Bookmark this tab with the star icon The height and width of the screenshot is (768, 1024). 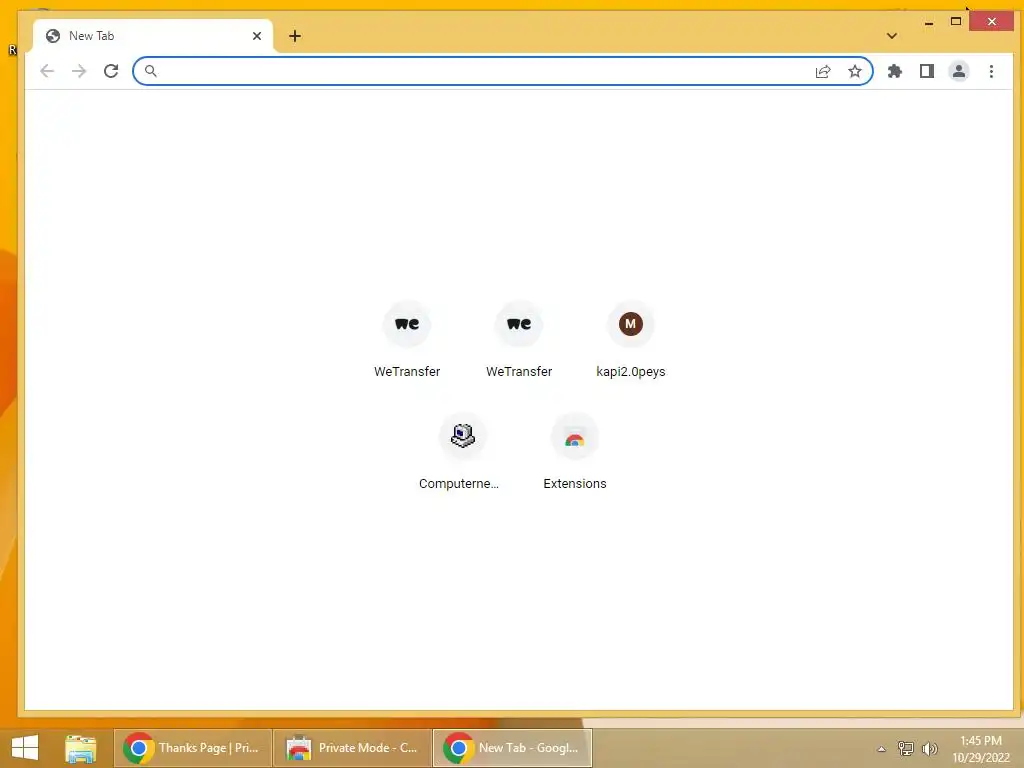click(855, 71)
